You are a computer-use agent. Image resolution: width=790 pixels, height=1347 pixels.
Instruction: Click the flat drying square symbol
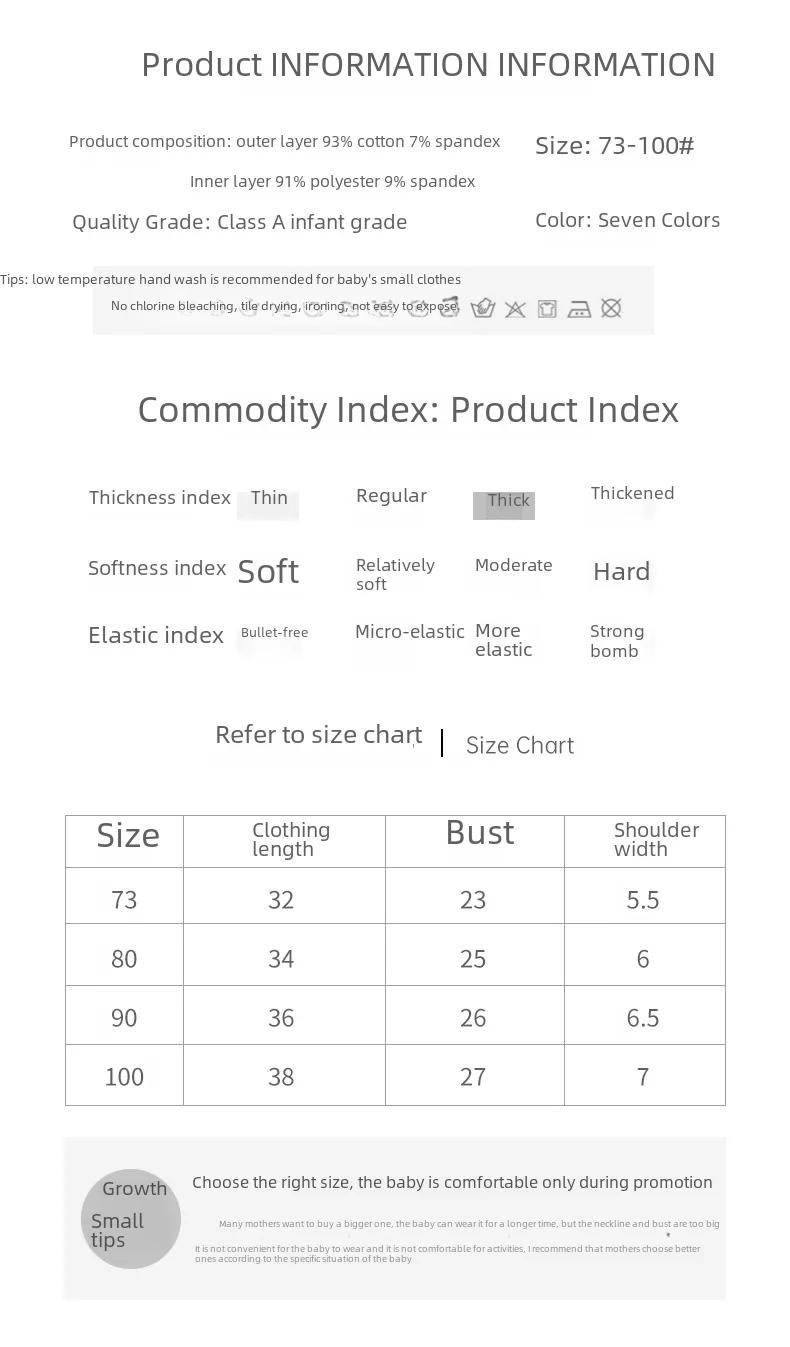547,309
